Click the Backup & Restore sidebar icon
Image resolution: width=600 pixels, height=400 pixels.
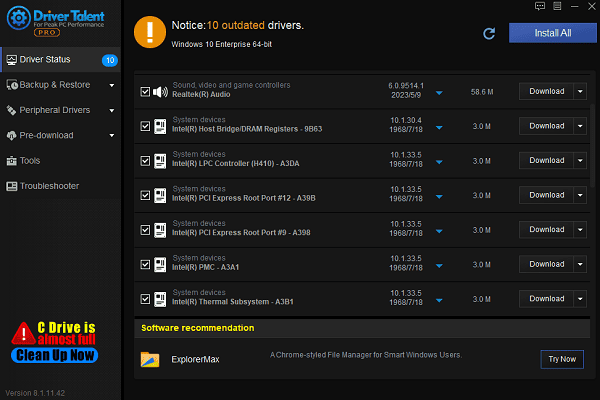click(x=12, y=85)
